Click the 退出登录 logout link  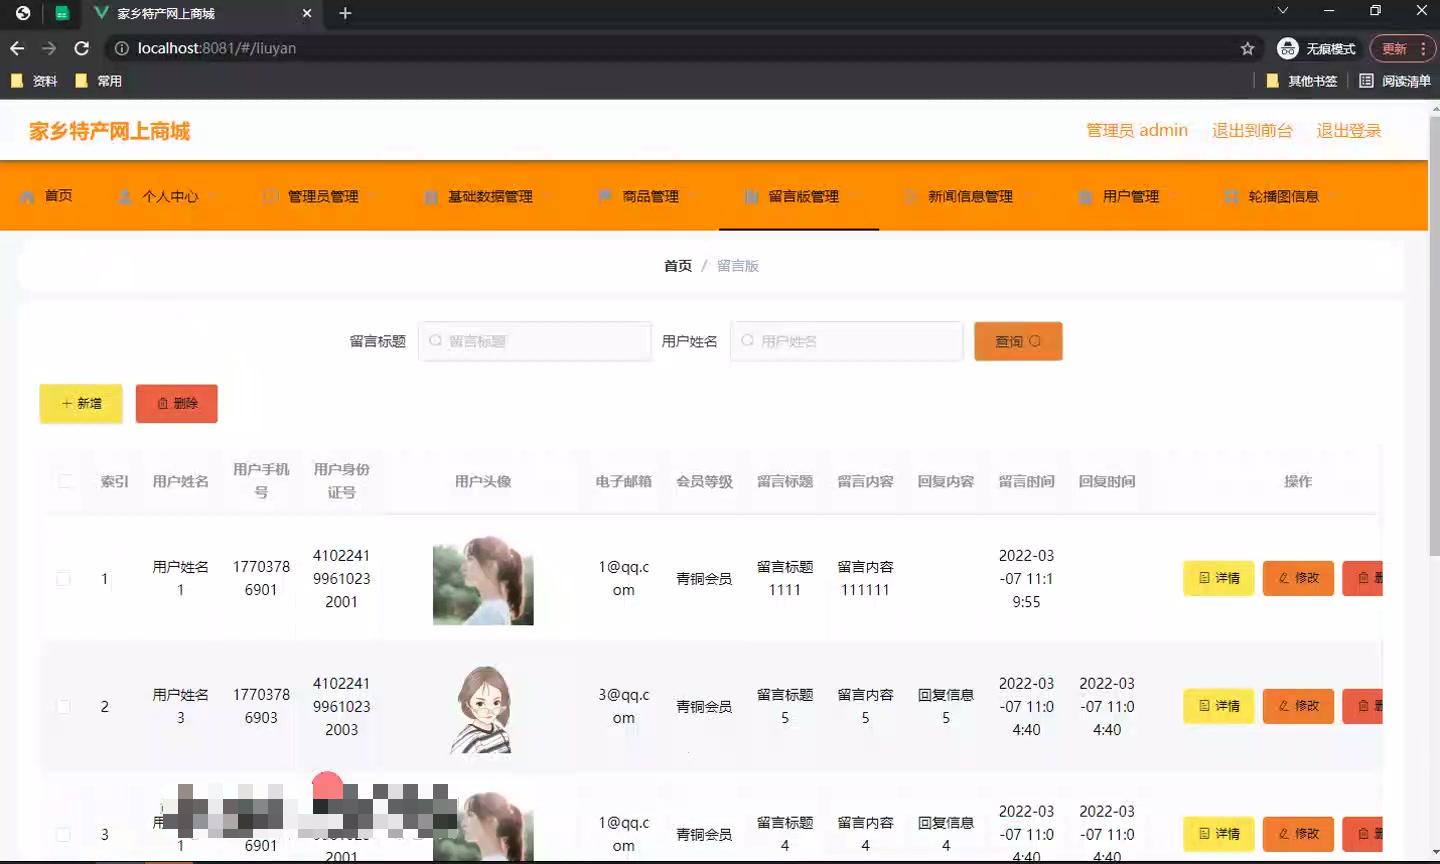(1348, 130)
